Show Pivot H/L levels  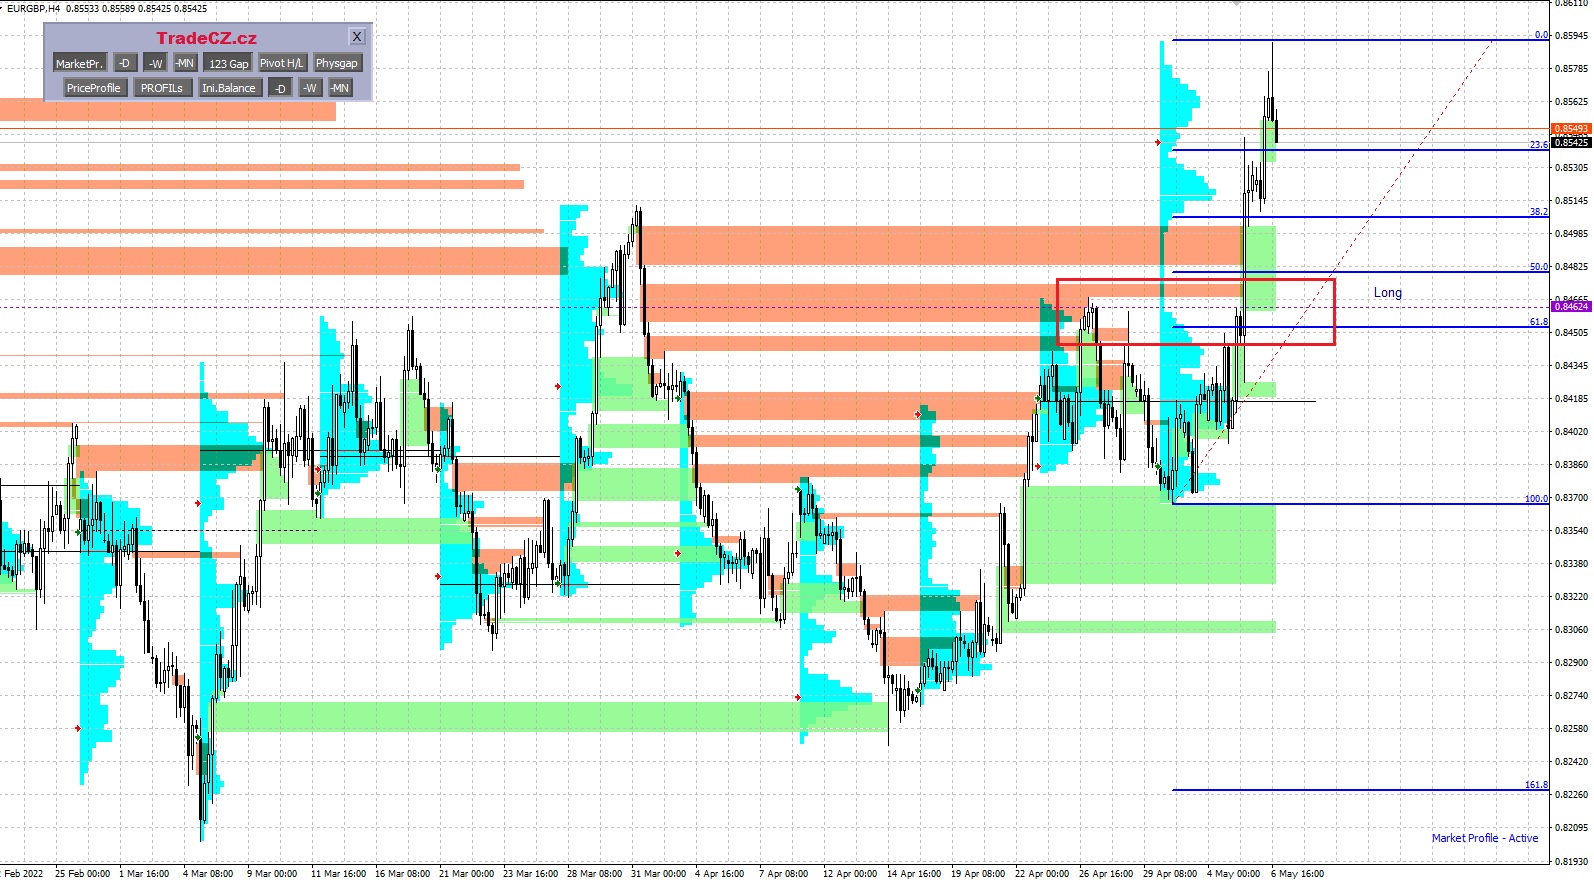(x=281, y=63)
